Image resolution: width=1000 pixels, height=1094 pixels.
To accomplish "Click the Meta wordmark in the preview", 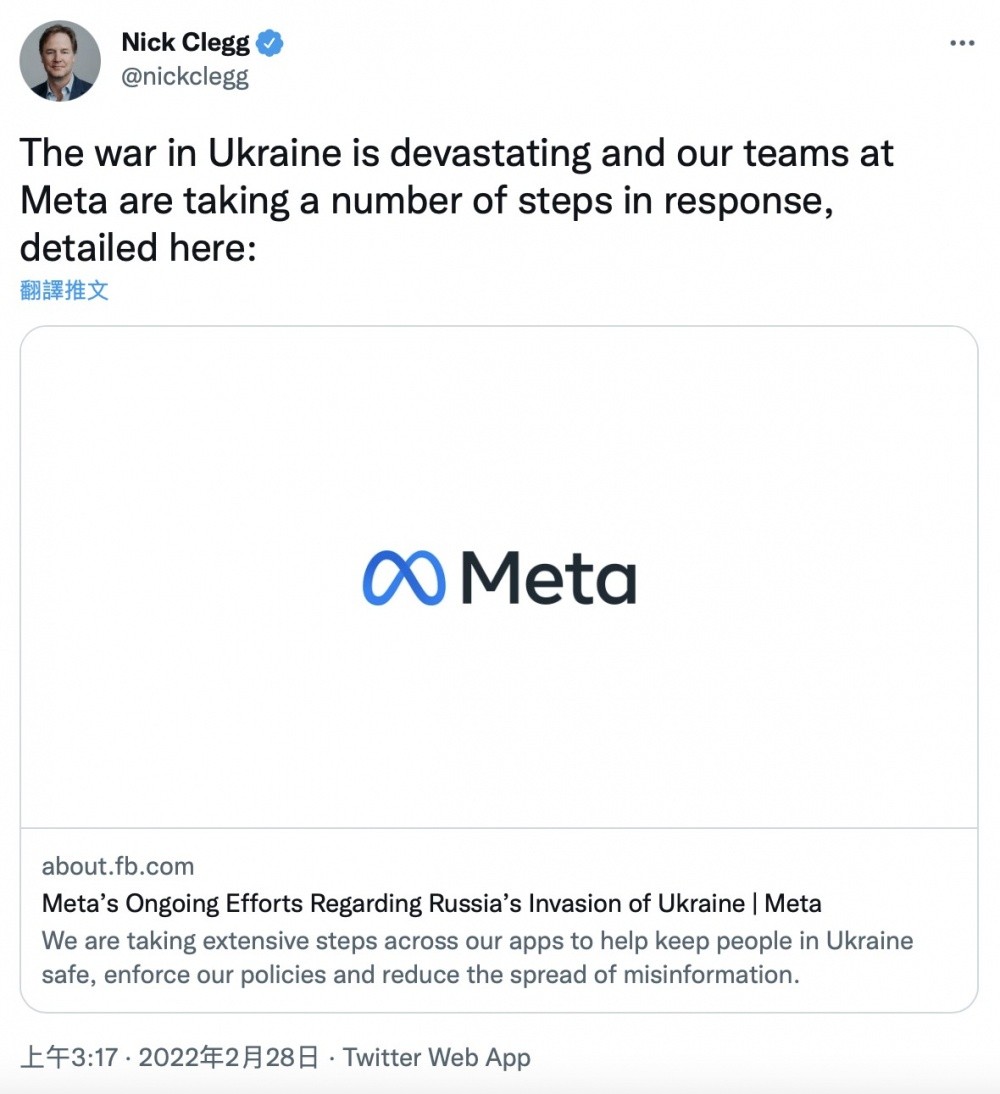I will (x=548, y=577).
